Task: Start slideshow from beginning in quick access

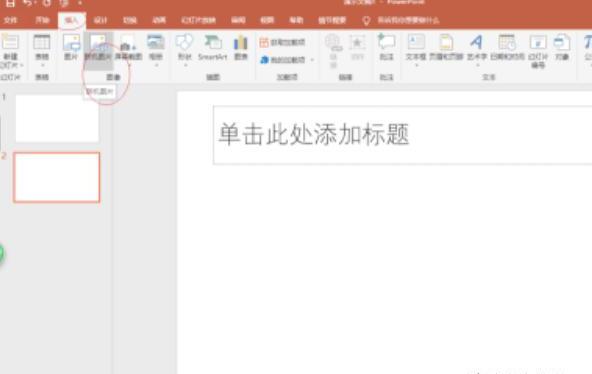Action: click(x=65, y=3)
